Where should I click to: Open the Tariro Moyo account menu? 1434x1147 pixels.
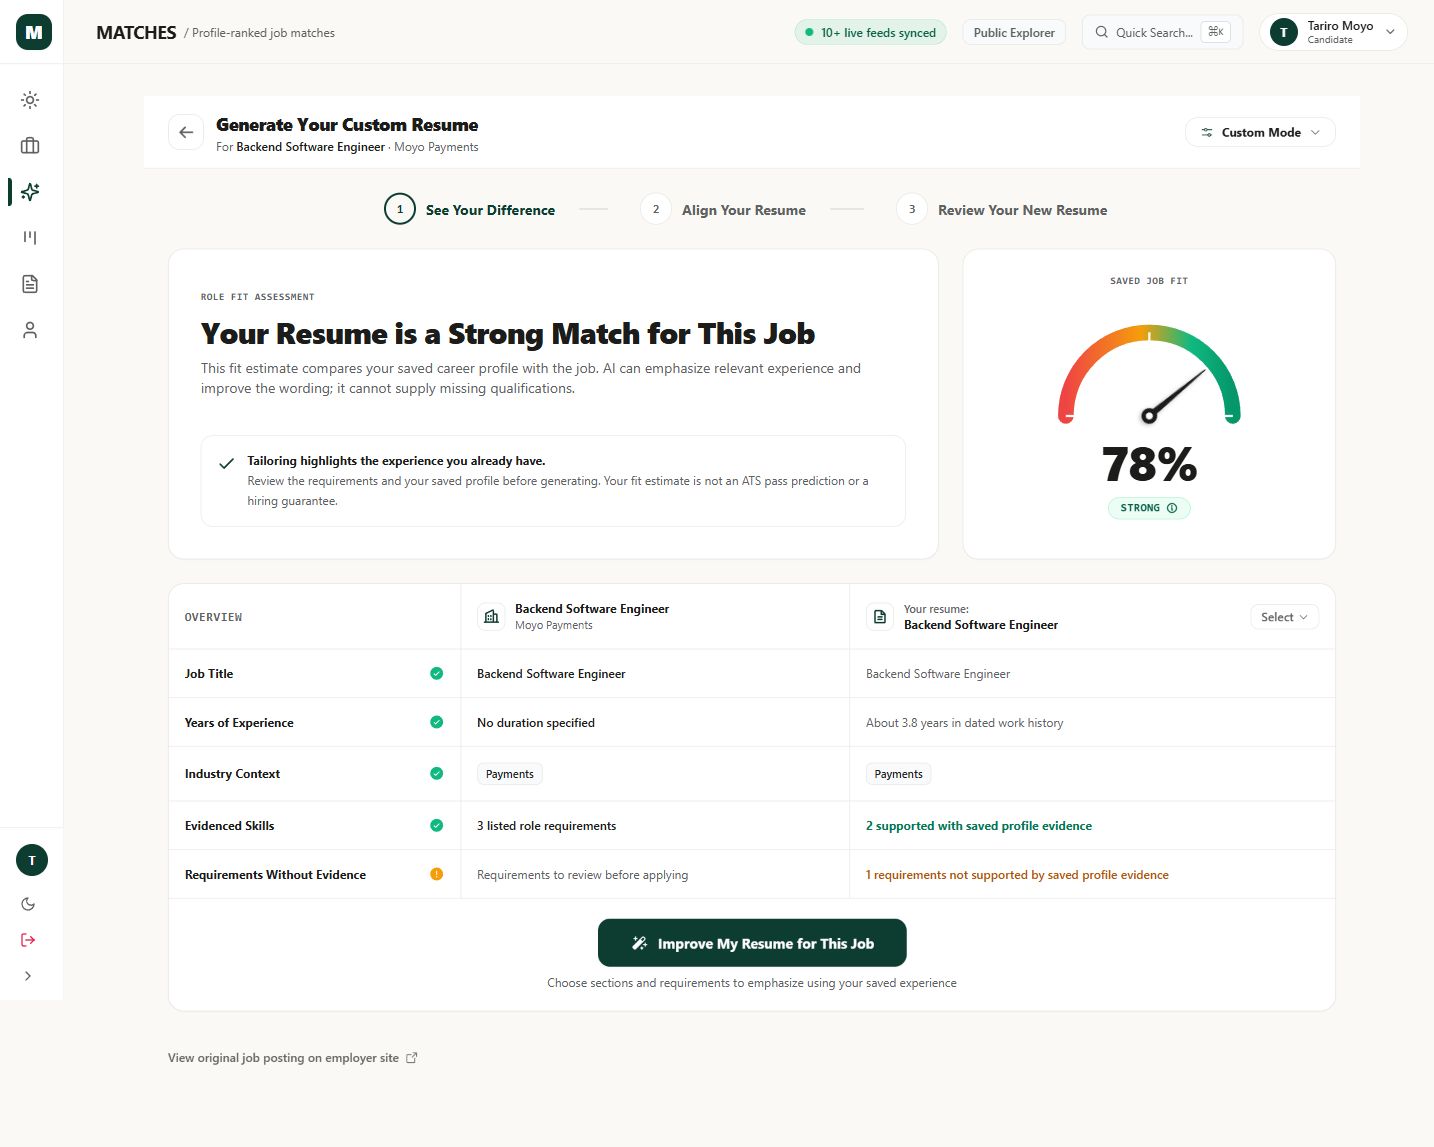(1333, 32)
